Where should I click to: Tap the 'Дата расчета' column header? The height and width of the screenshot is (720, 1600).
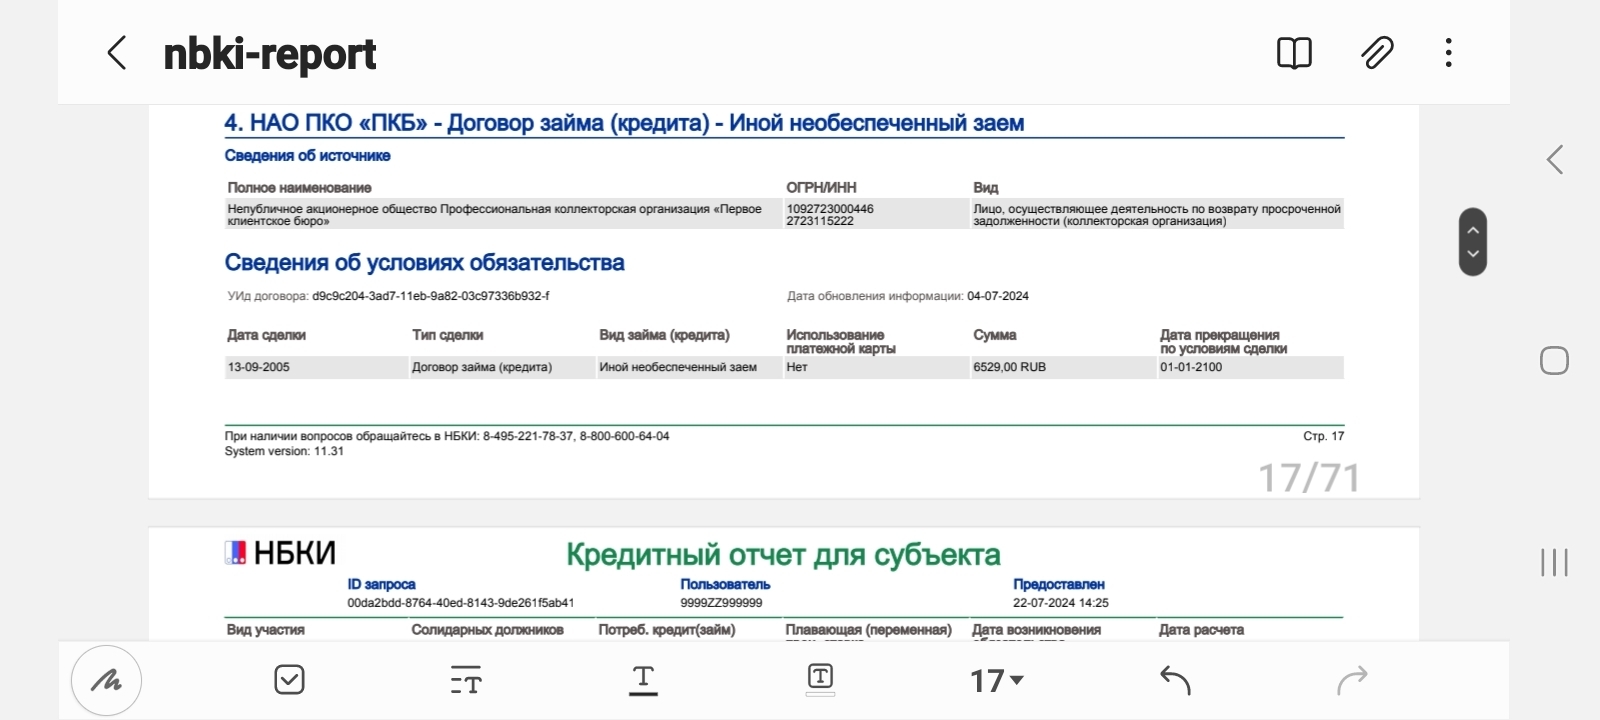click(x=1201, y=630)
